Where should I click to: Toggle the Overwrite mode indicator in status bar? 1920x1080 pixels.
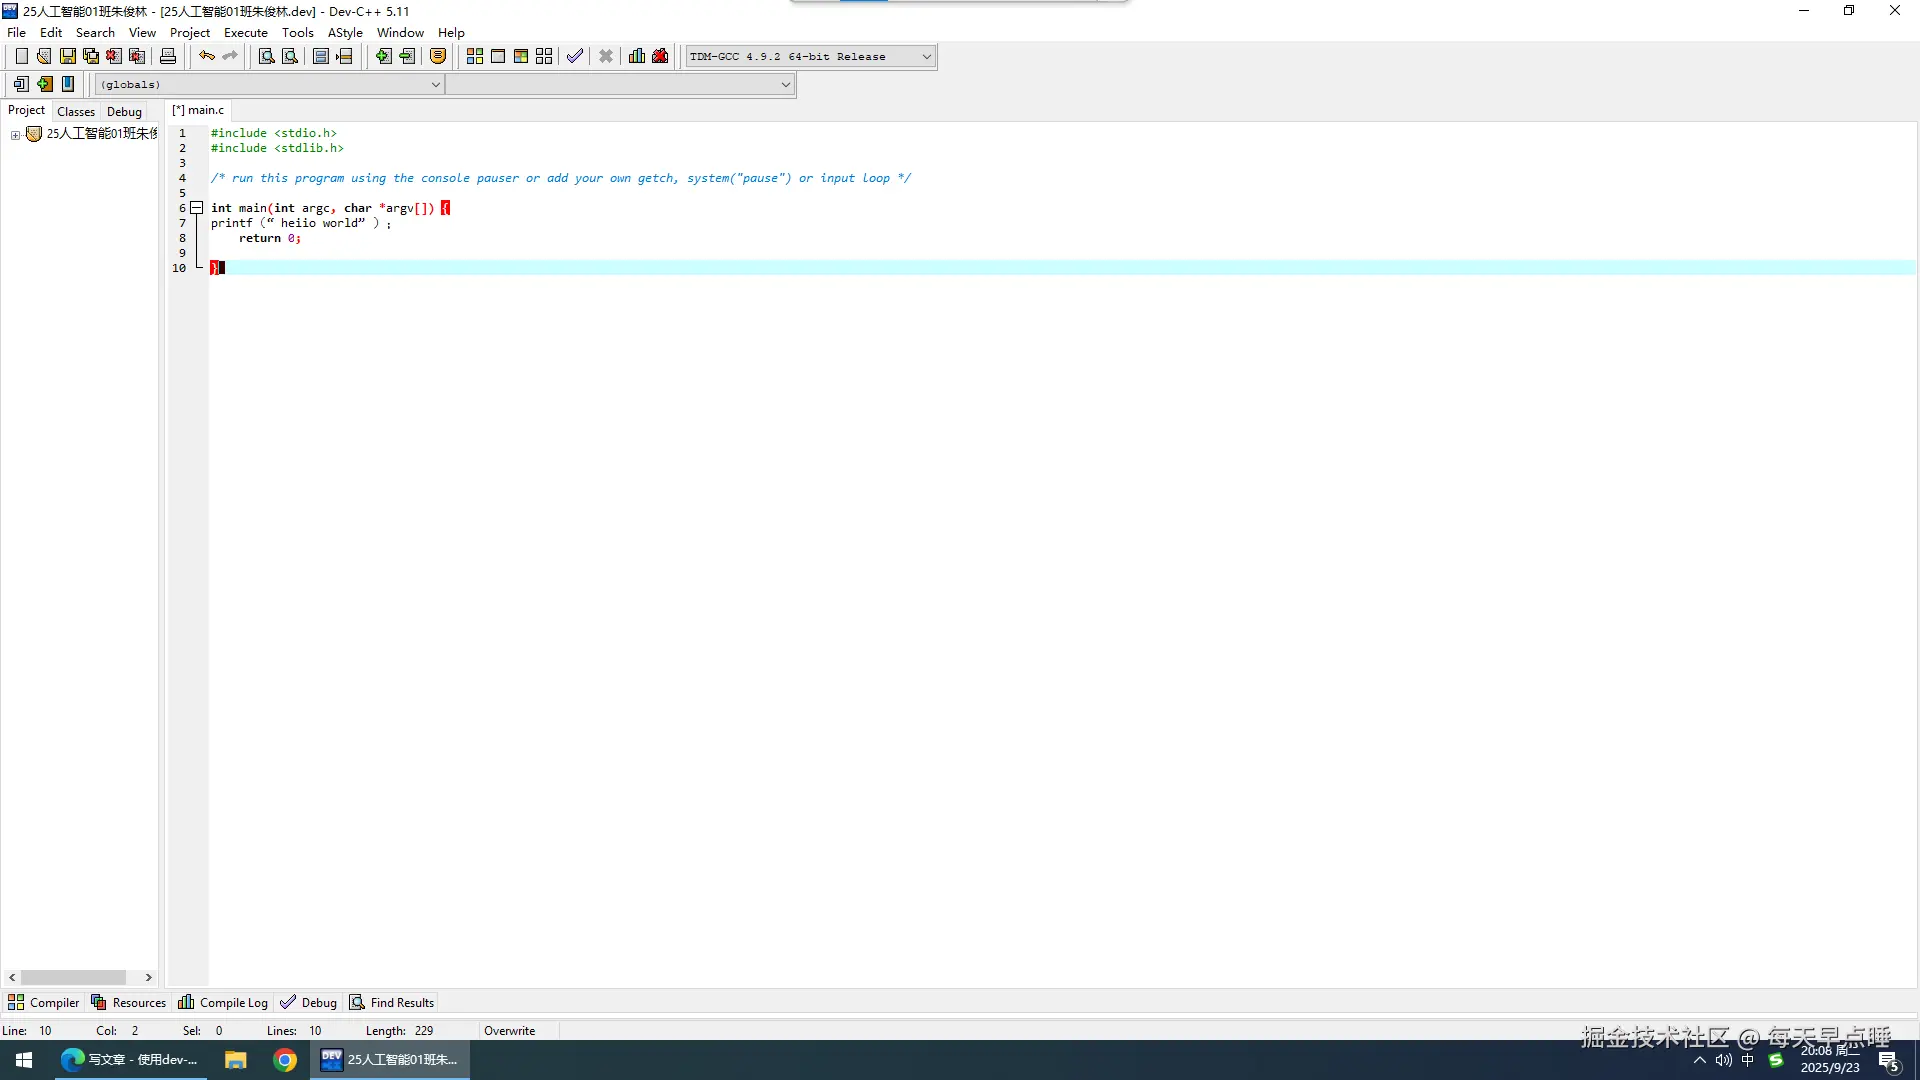pos(509,1031)
